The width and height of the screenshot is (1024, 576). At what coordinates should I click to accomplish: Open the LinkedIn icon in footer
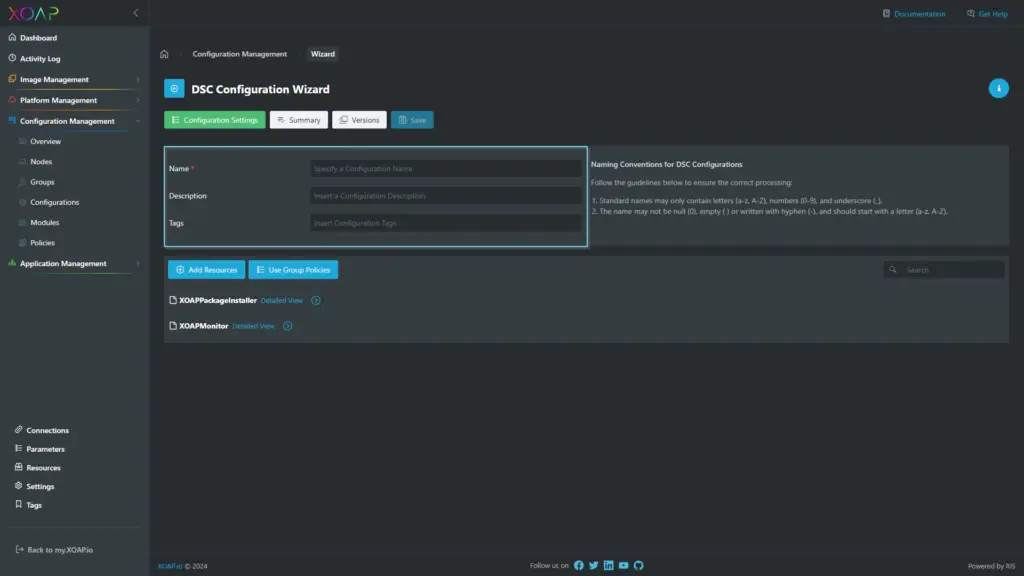pos(609,566)
